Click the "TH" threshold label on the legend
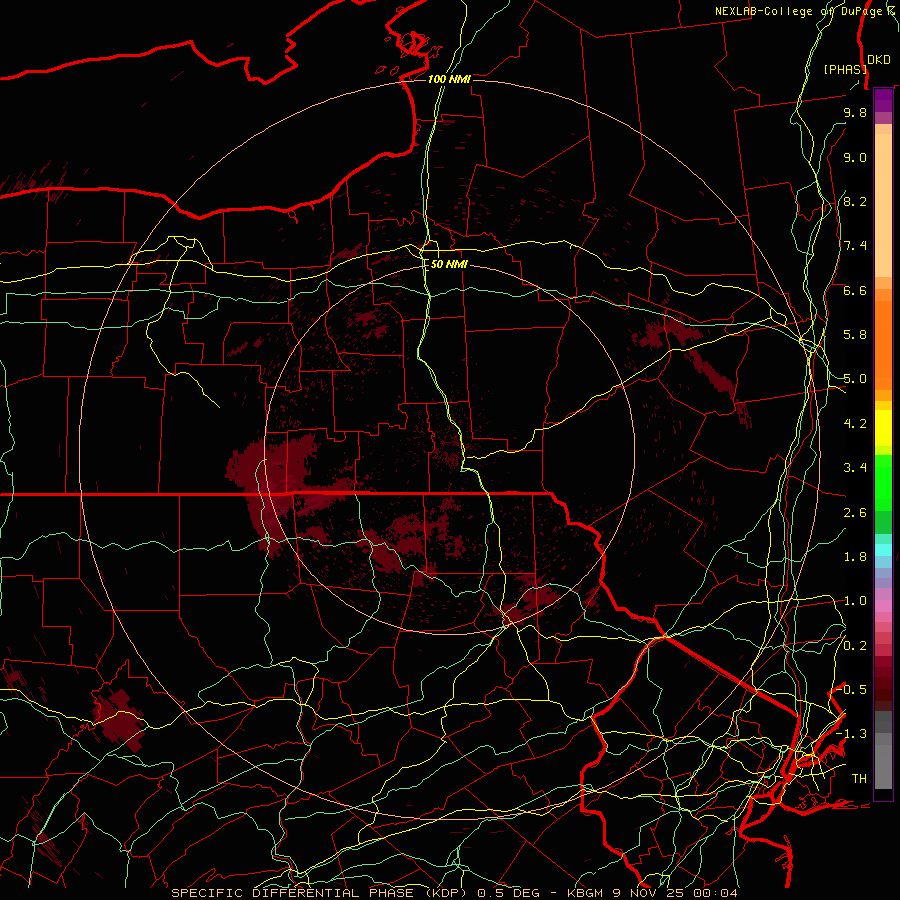 tap(859, 779)
